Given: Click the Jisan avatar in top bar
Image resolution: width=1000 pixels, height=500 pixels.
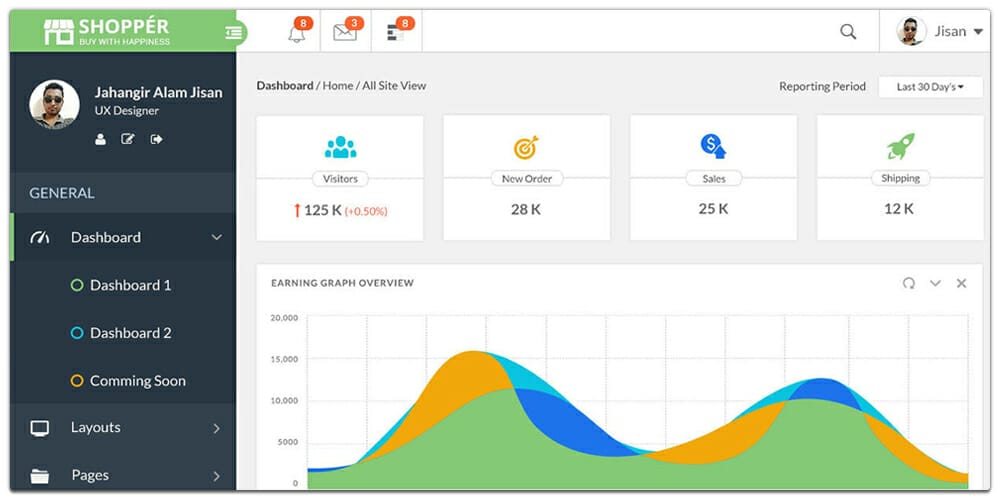Looking at the screenshot, I should coord(911,31).
